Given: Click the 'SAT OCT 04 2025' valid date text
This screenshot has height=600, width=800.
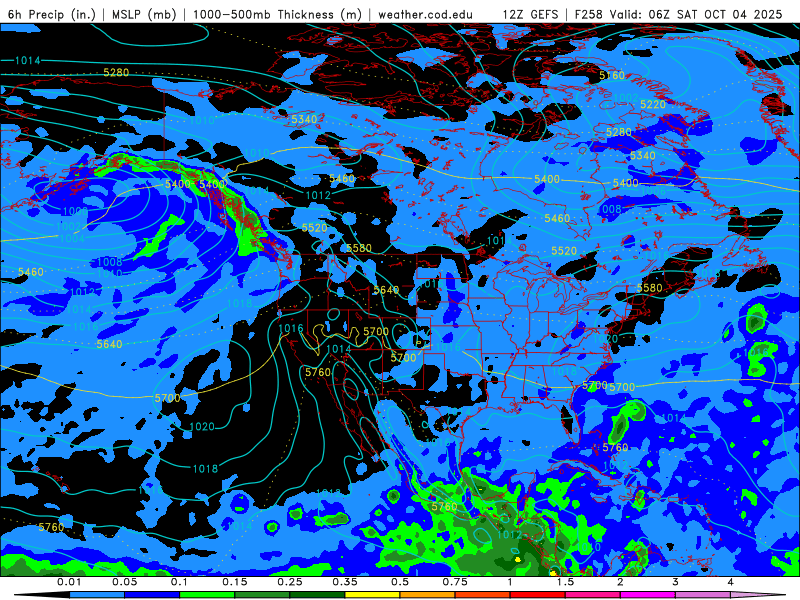Looking at the screenshot, I should (x=730, y=14).
